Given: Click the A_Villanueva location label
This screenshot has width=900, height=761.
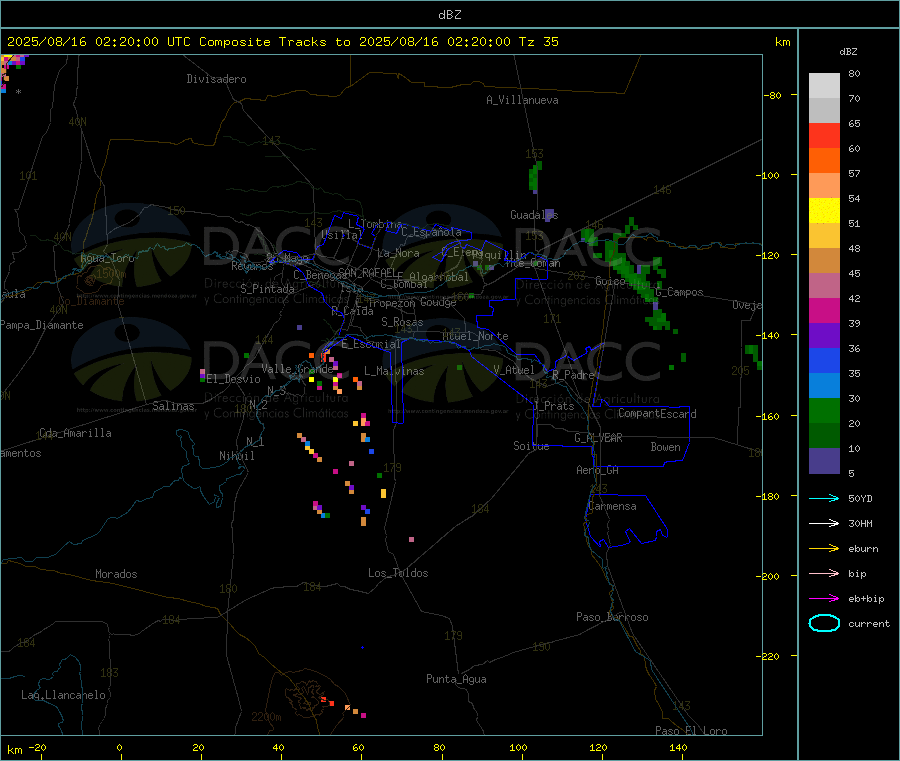Looking at the screenshot, I should coord(522,100).
